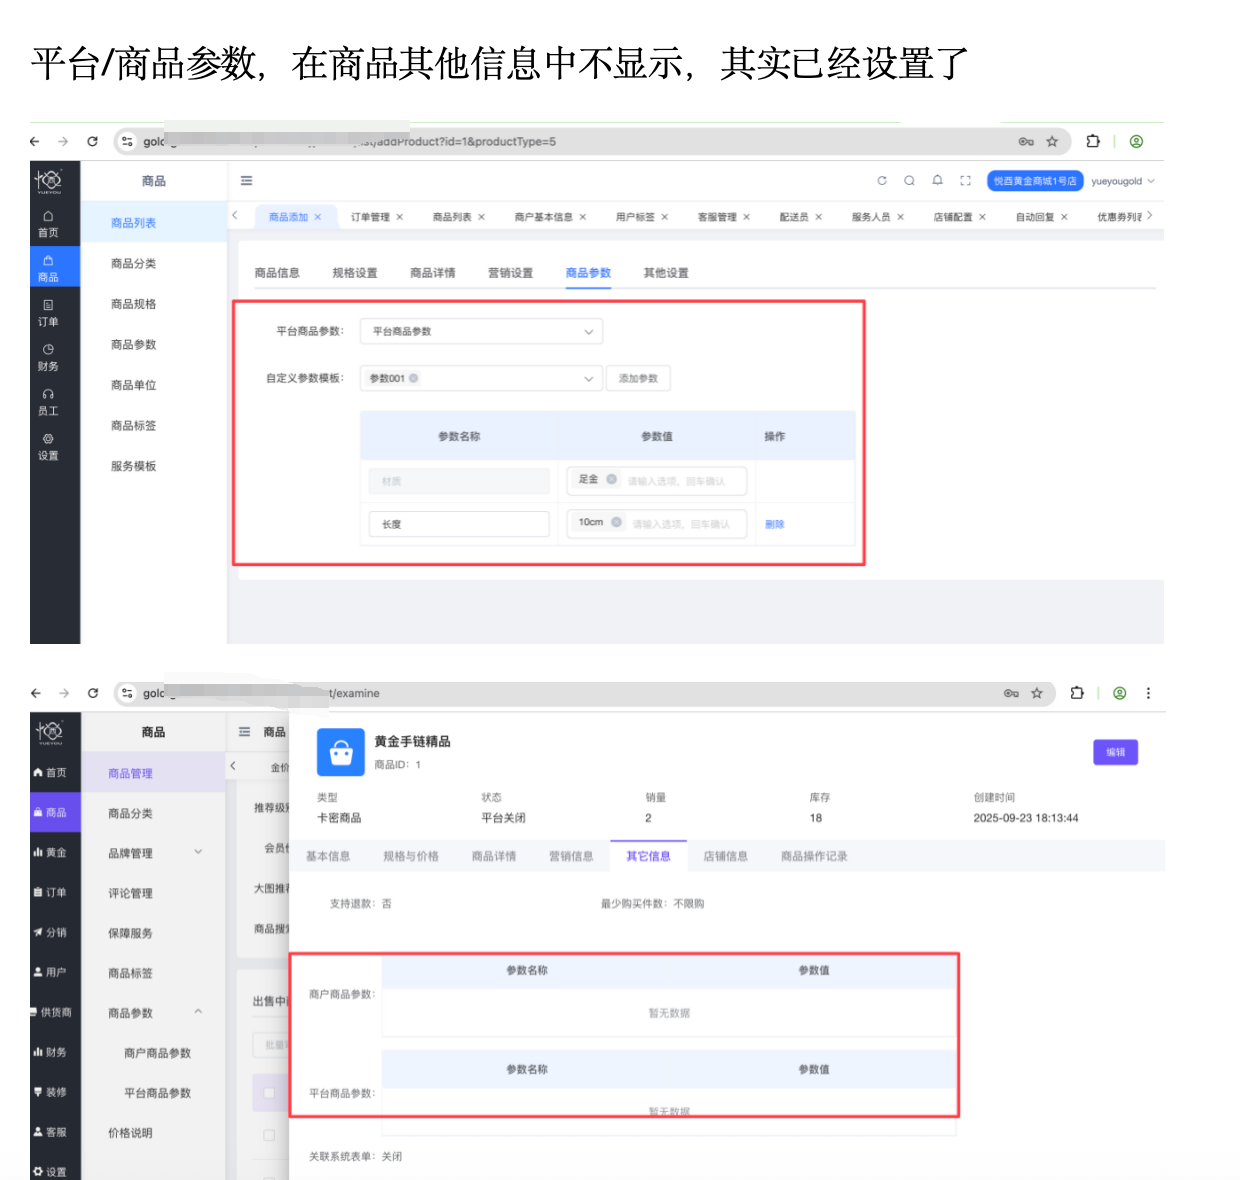Open 供货商 in the examine page dark sidebar
The image size is (1240, 1180).
pos(51,1012)
